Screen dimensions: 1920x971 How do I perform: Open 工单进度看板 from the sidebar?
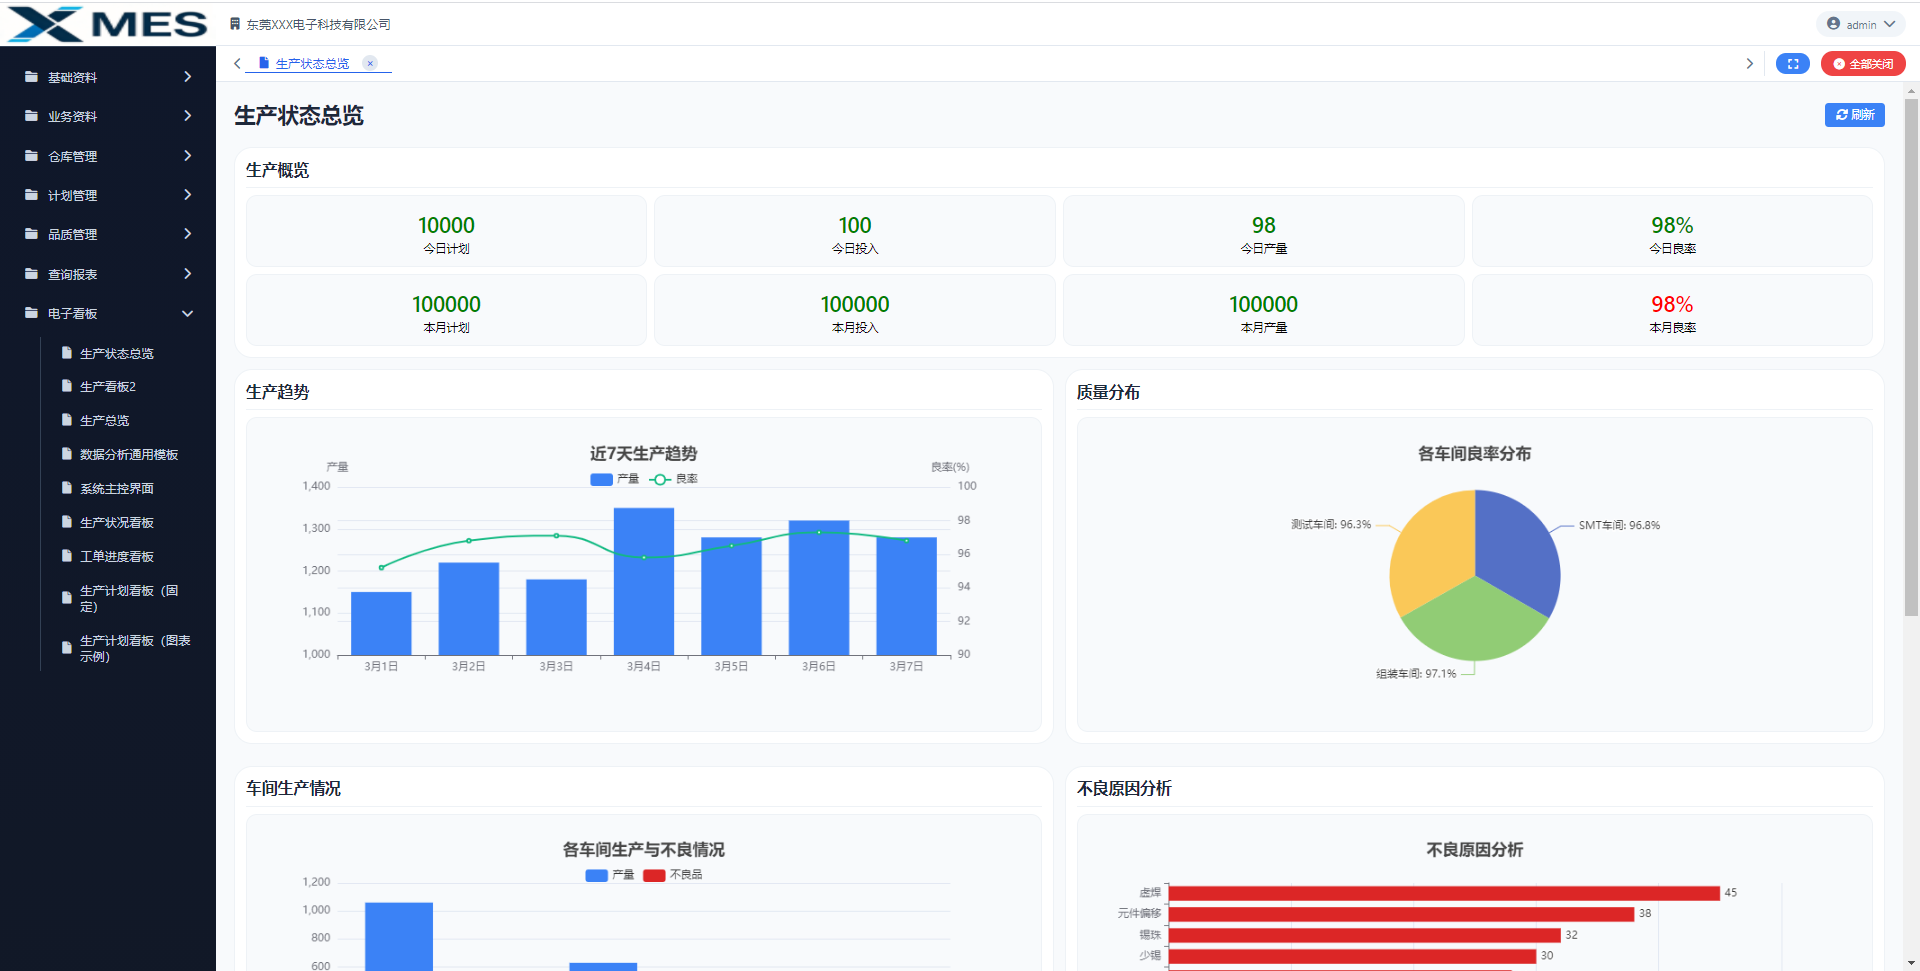[117, 557]
